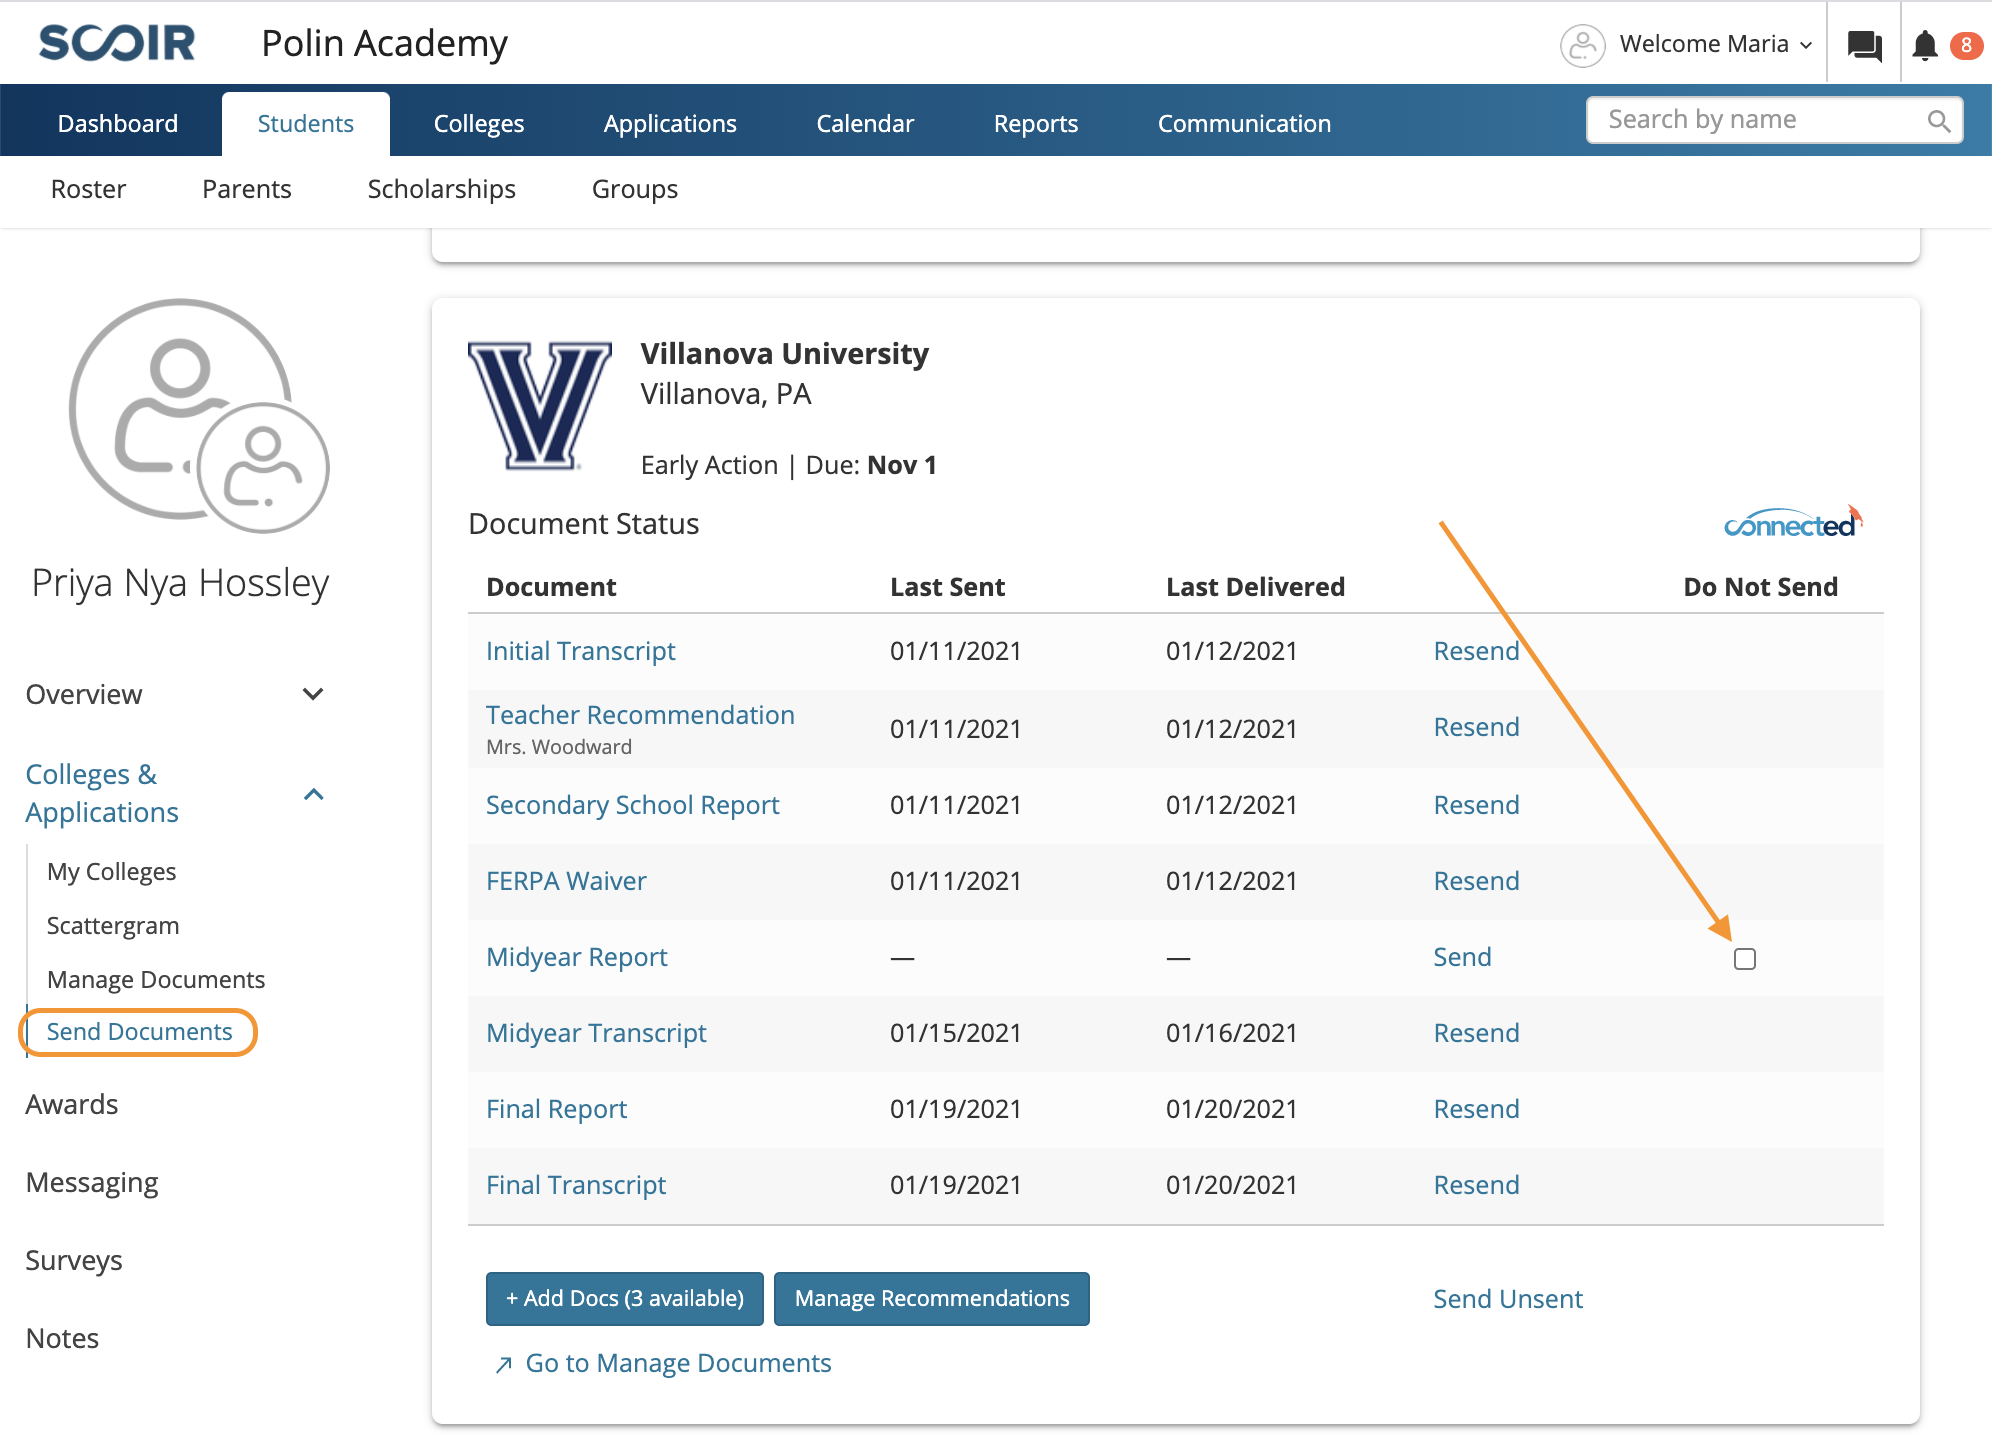Click the Priya Nya Hossley student name
The height and width of the screenshot is (1448, 1992).
(x=180, y=583)
